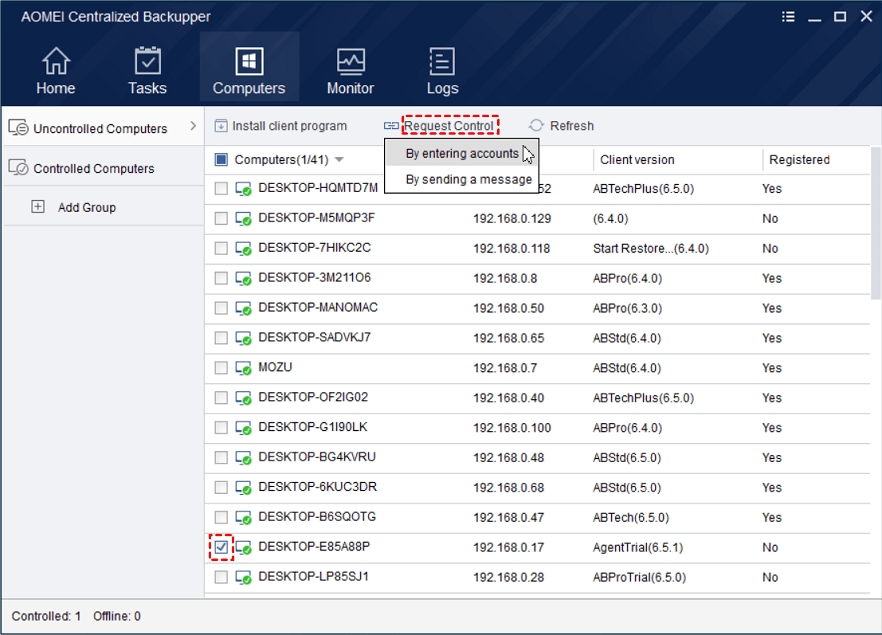Image resolution: width=882 pixels, height=635 pixels.
Task: Check the box for DESKTOP-LP85SJ1
Action: tap(221, 577)
